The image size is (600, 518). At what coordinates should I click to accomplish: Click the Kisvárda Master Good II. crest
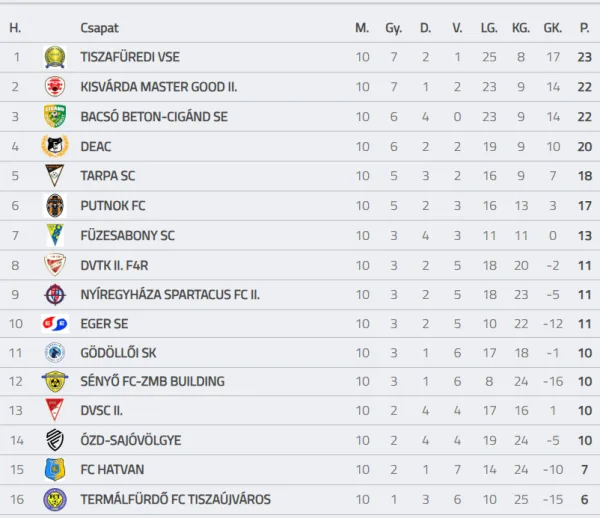(x=54, y=87)
